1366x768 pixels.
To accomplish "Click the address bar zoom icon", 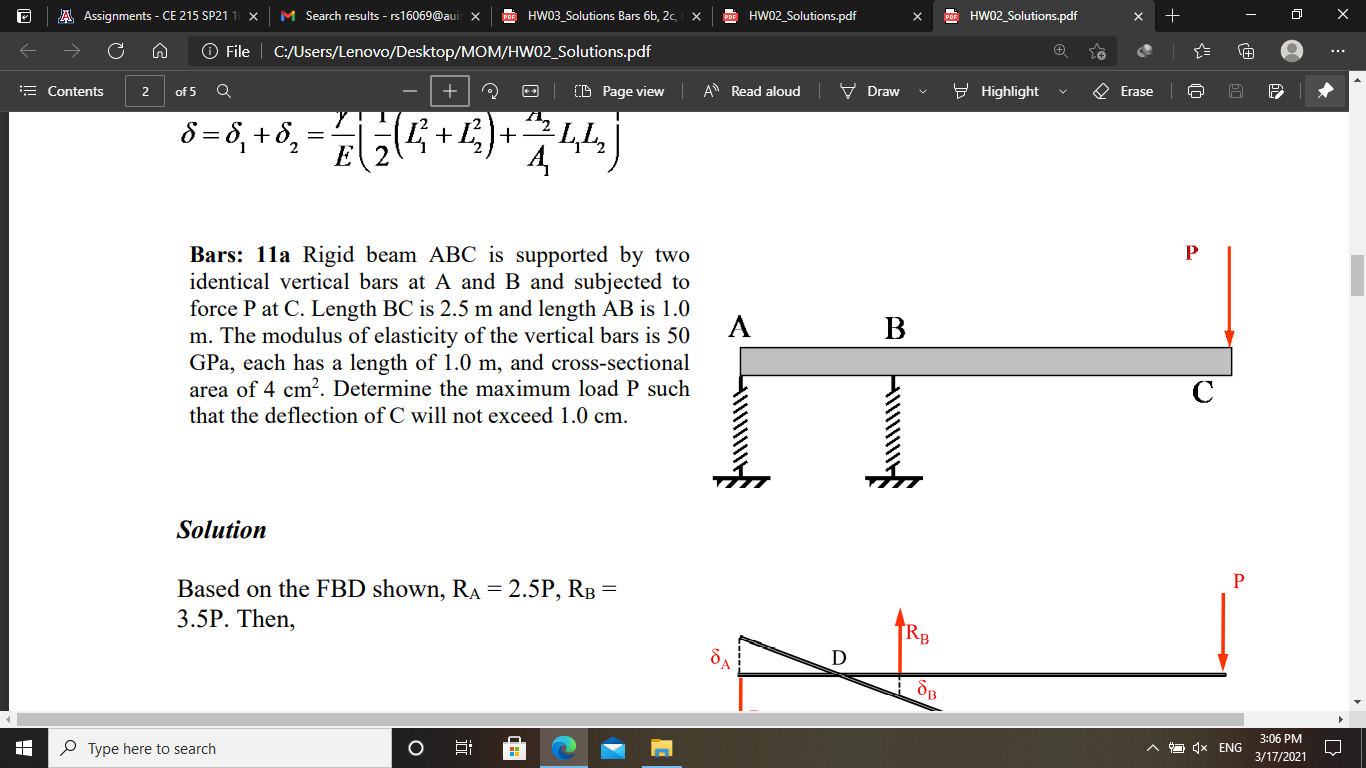I will 1060,51.
